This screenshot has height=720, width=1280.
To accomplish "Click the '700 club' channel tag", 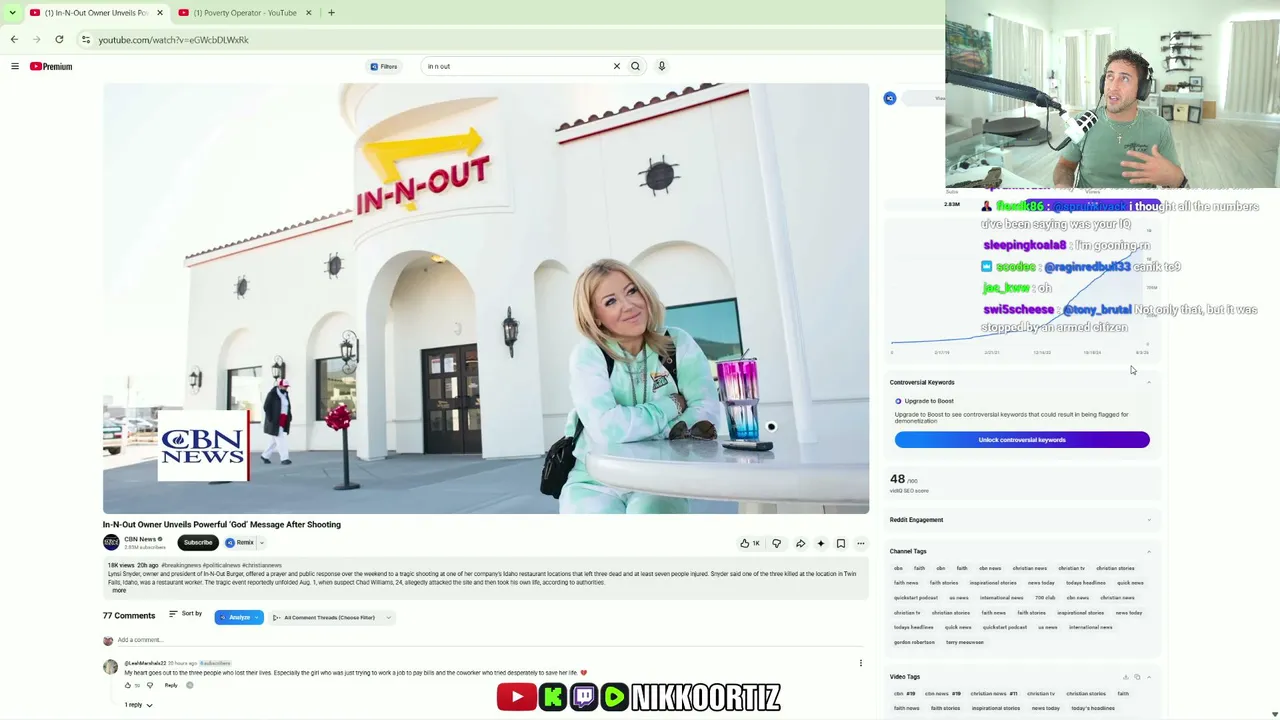I will 1045,598.
